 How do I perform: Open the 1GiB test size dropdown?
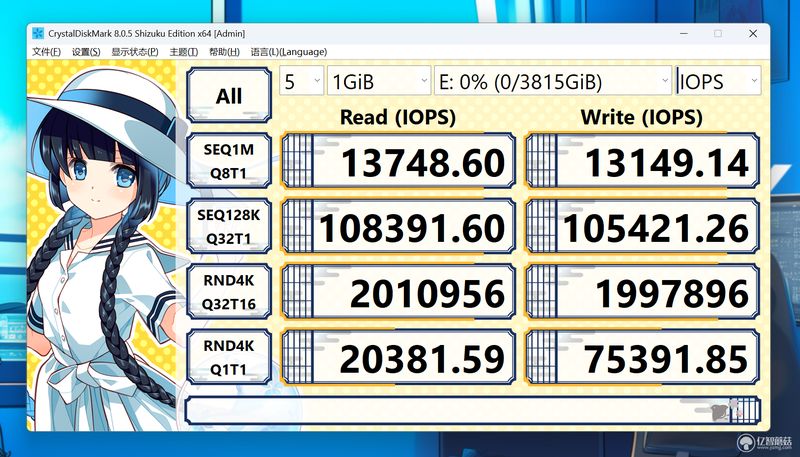[x=379, y=81]
